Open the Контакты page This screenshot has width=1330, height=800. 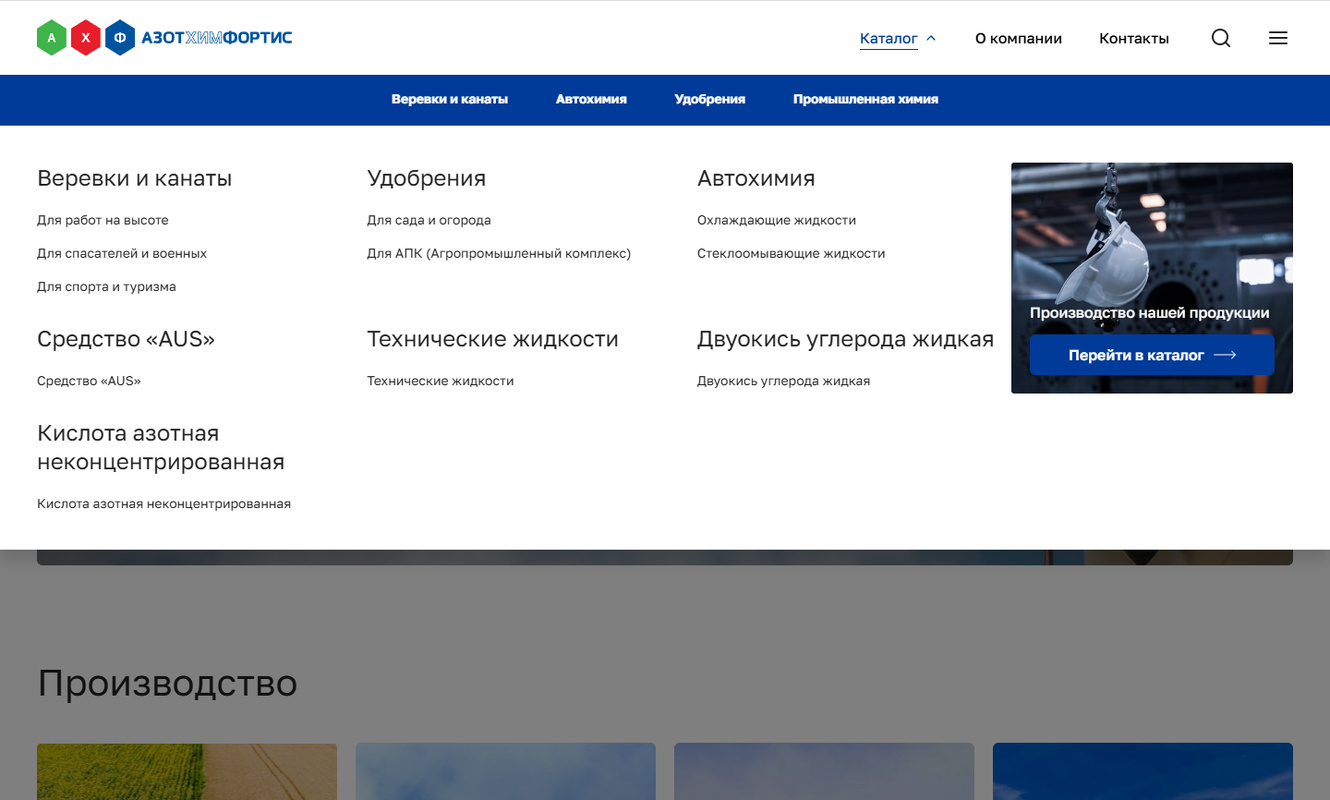[1134, 38]
